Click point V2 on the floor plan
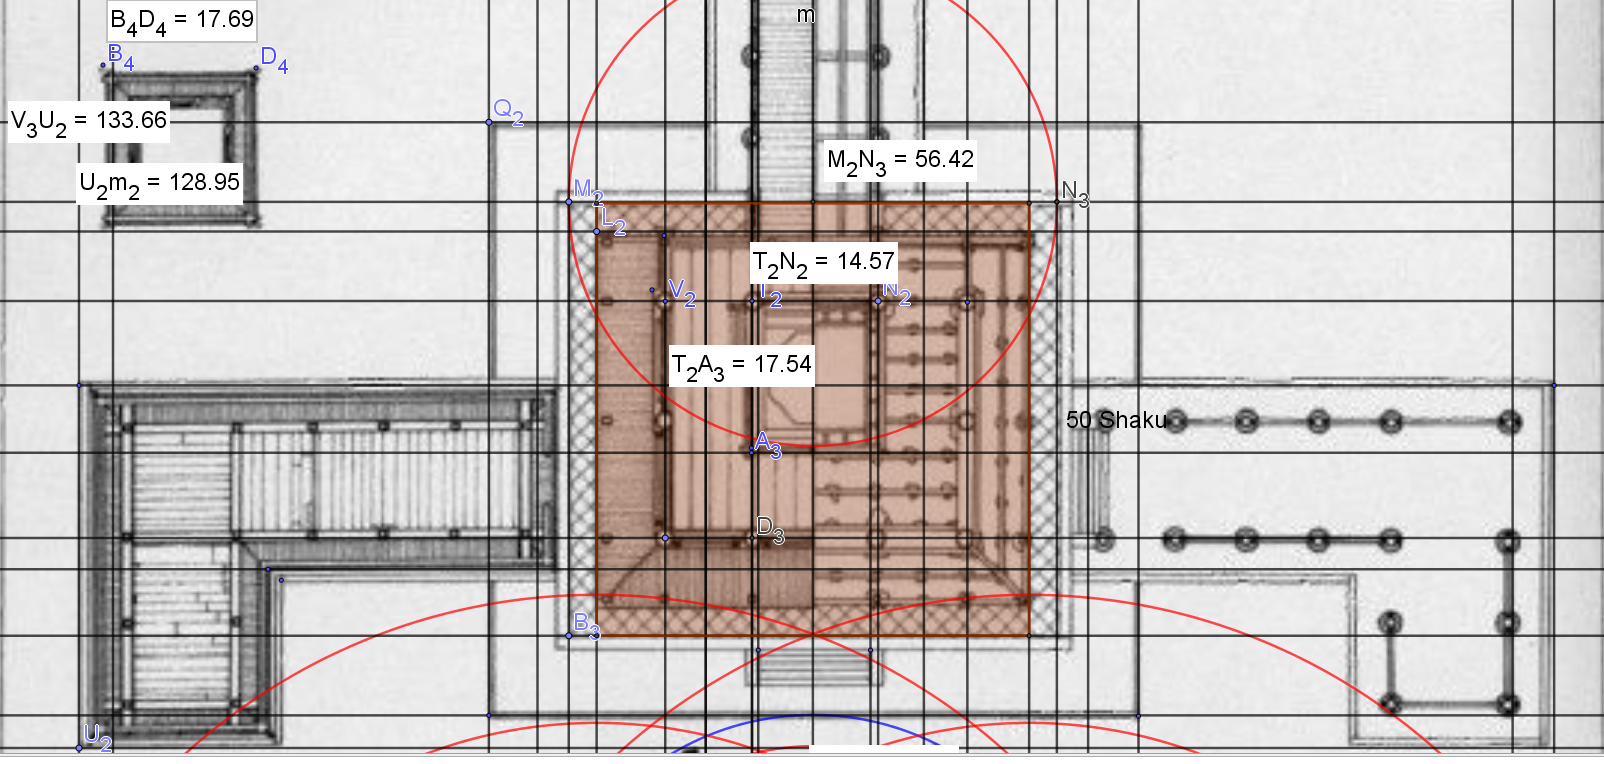 [x=665, y=301]
